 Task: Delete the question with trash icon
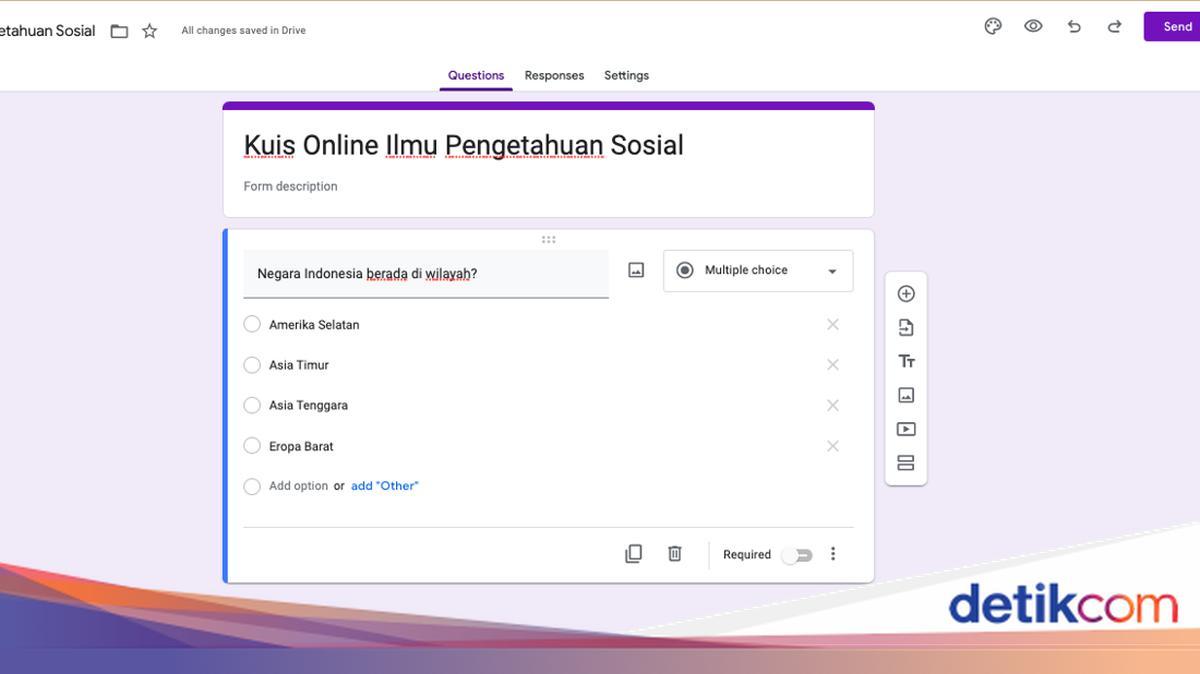pyautogui.click(x=675, y=554)
